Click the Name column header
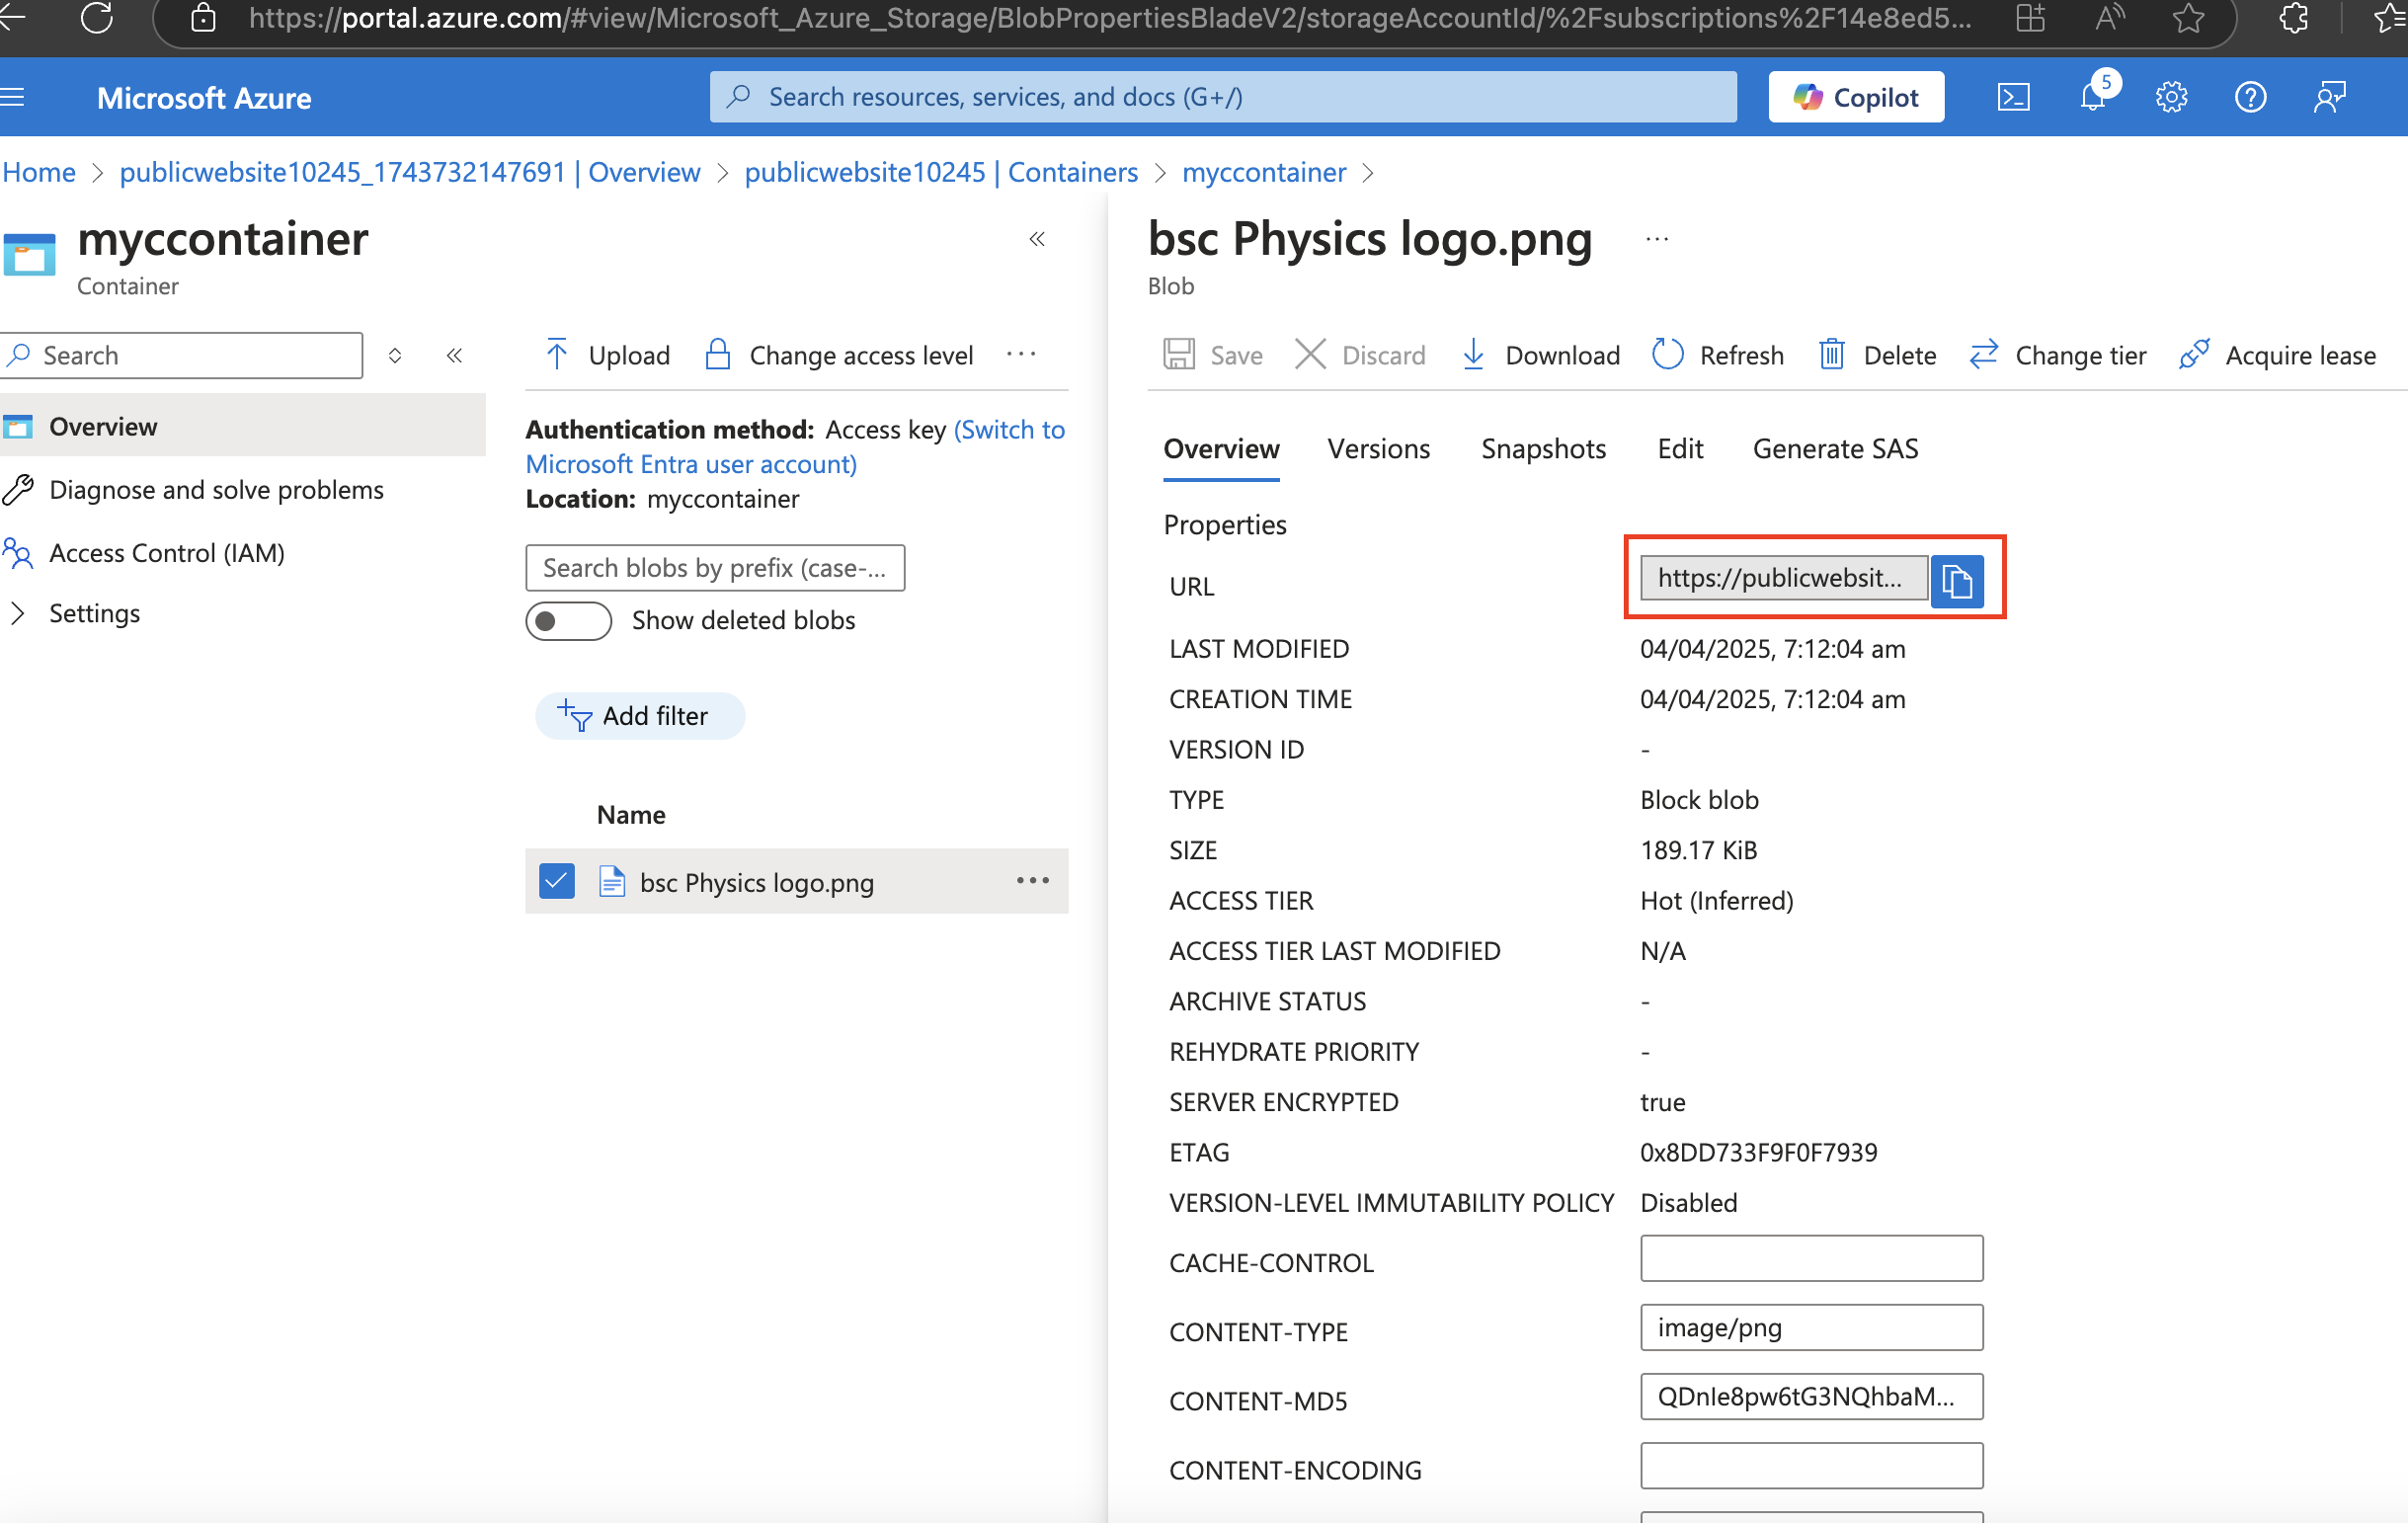This screenshot has width=2408, height=1523. (x=631, y=815)
